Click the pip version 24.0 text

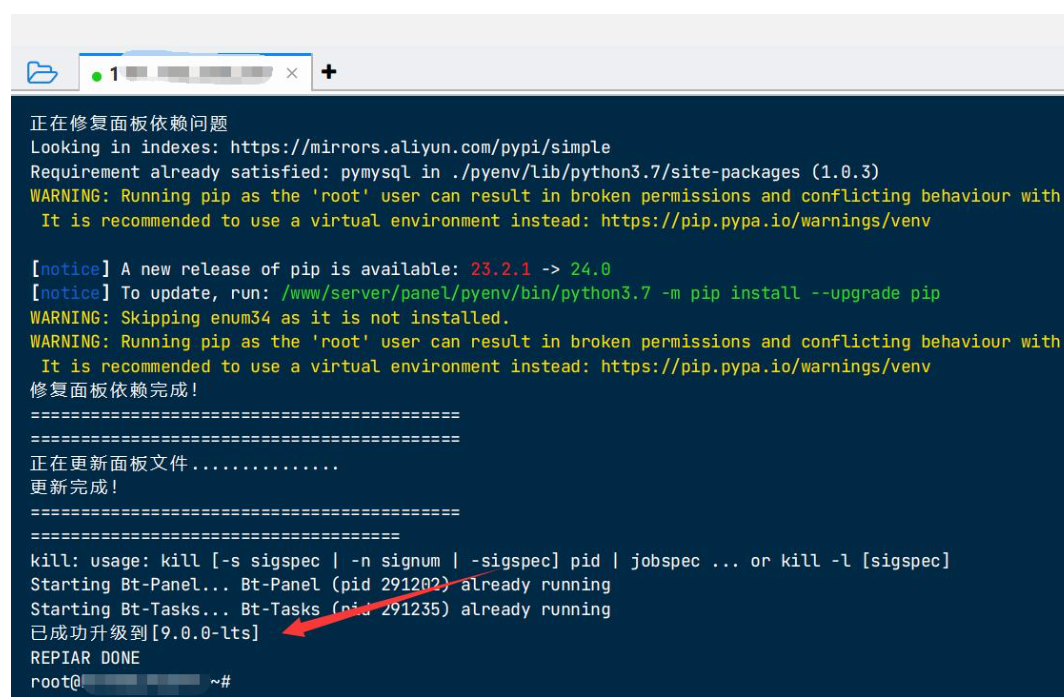(590, 269)
